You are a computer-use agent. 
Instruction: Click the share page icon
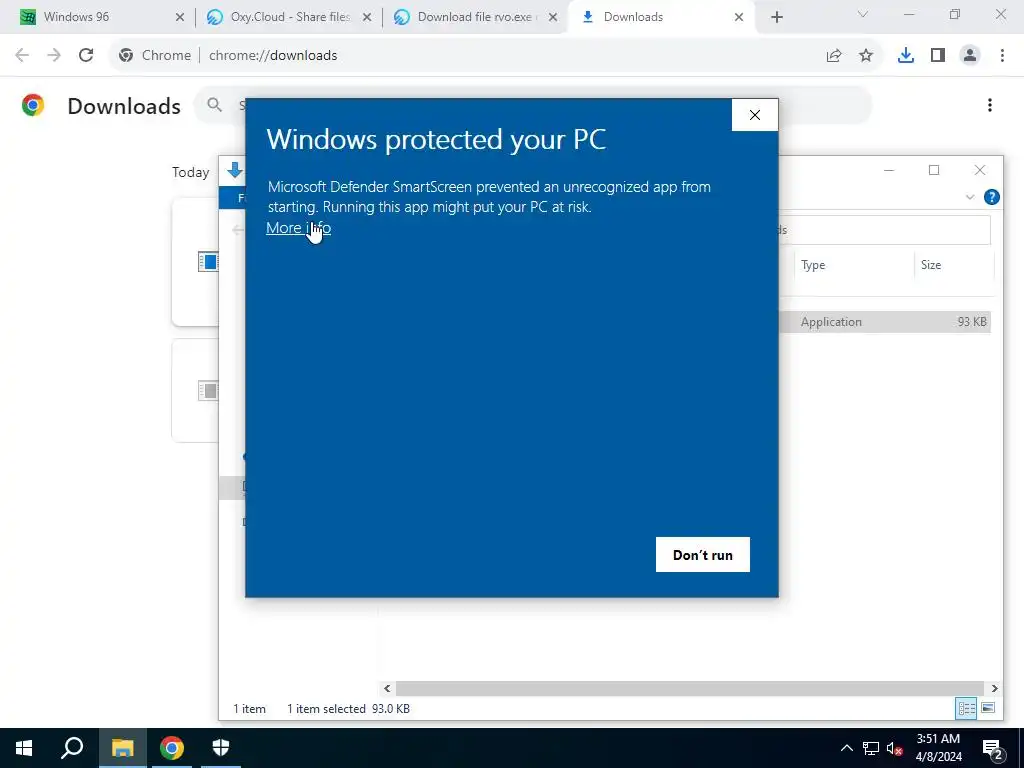click(x=834, y=56)
